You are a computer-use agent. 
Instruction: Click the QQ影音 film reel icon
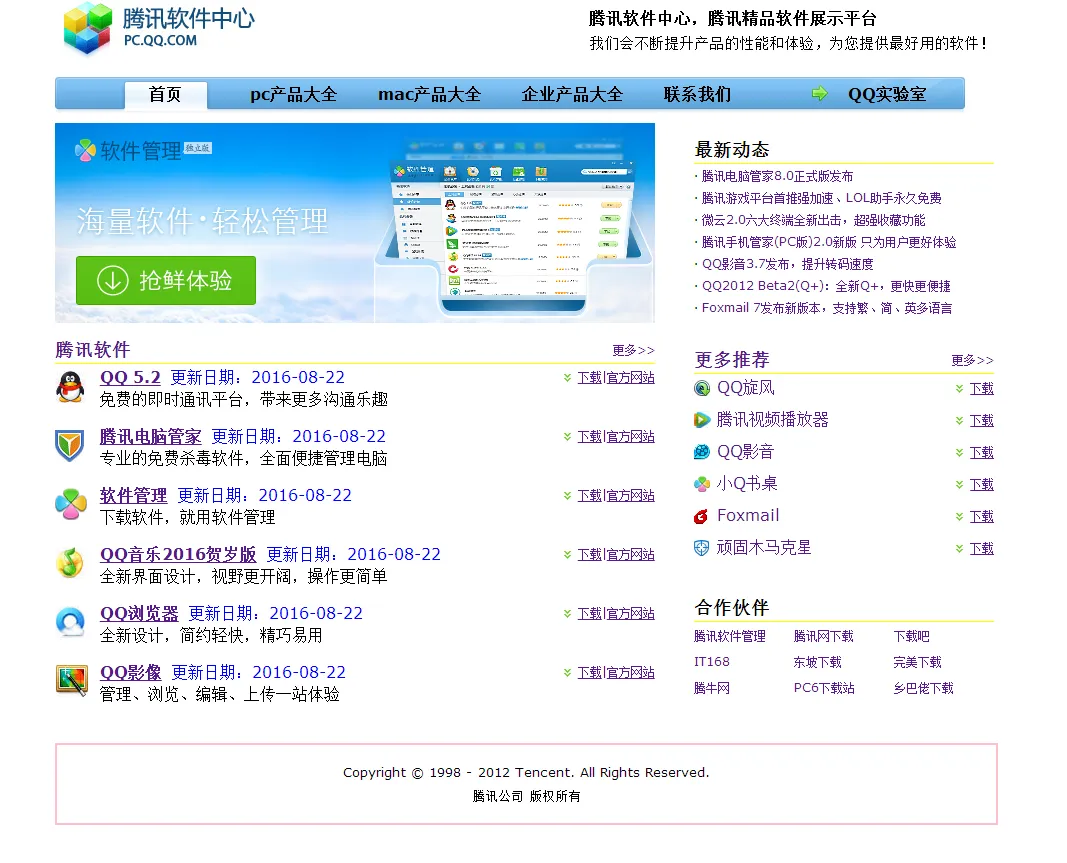pos(702,452)
